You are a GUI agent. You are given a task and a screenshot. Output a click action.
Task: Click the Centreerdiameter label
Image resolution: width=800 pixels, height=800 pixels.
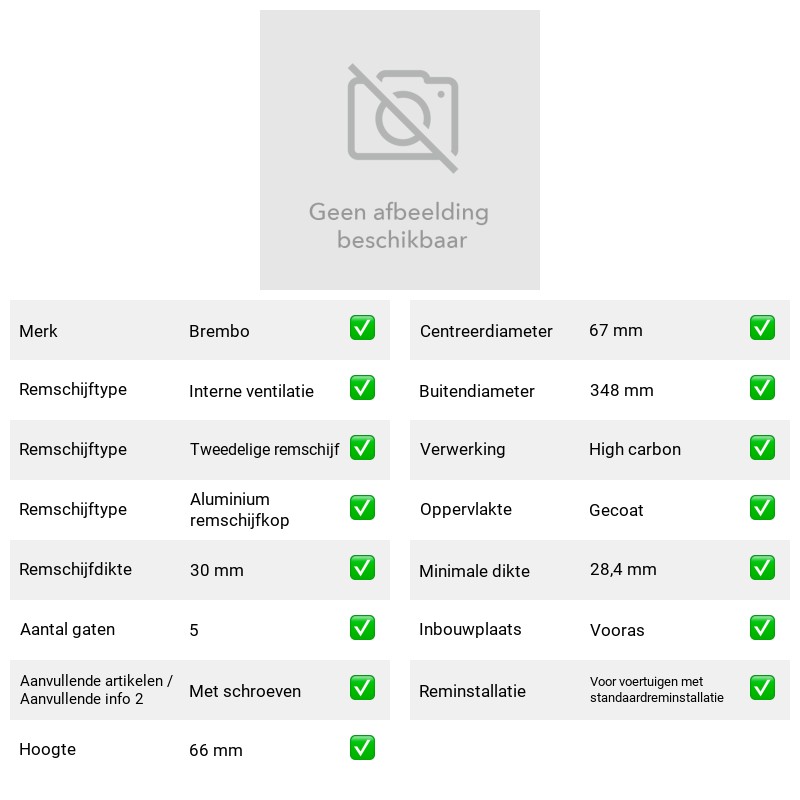point(486,331)
